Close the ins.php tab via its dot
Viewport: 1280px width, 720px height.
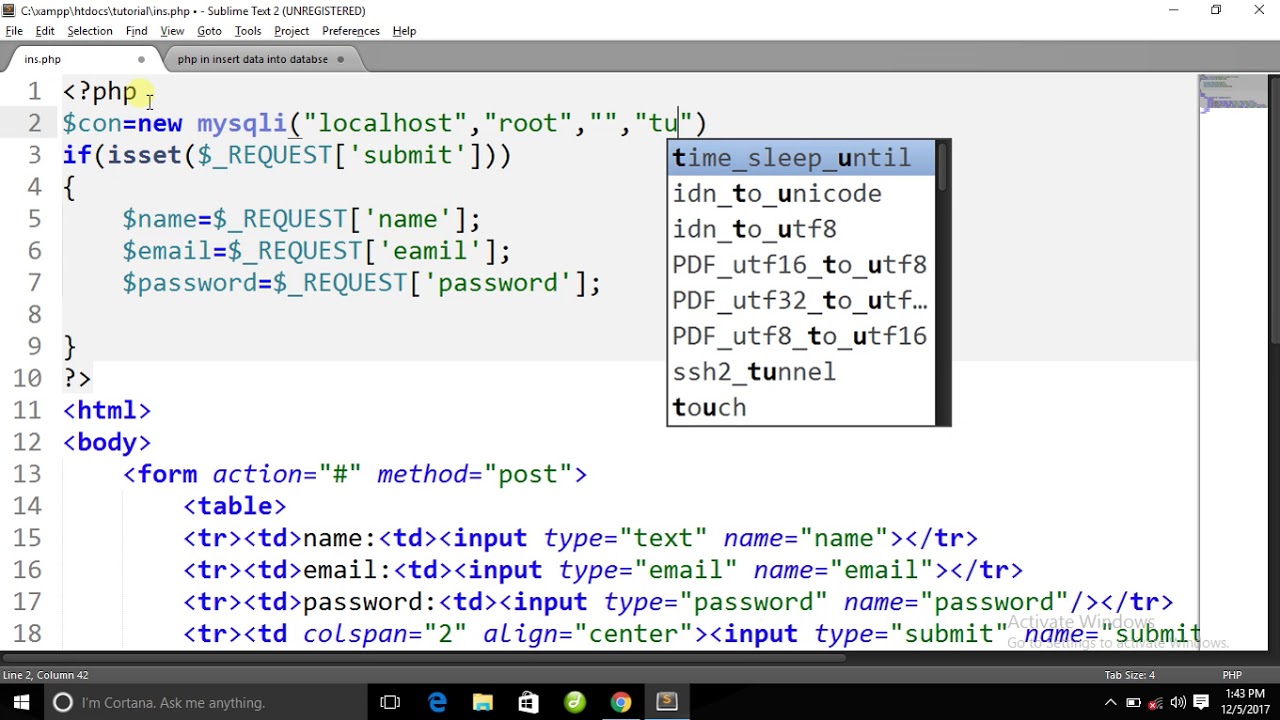[x=141, y=60]
